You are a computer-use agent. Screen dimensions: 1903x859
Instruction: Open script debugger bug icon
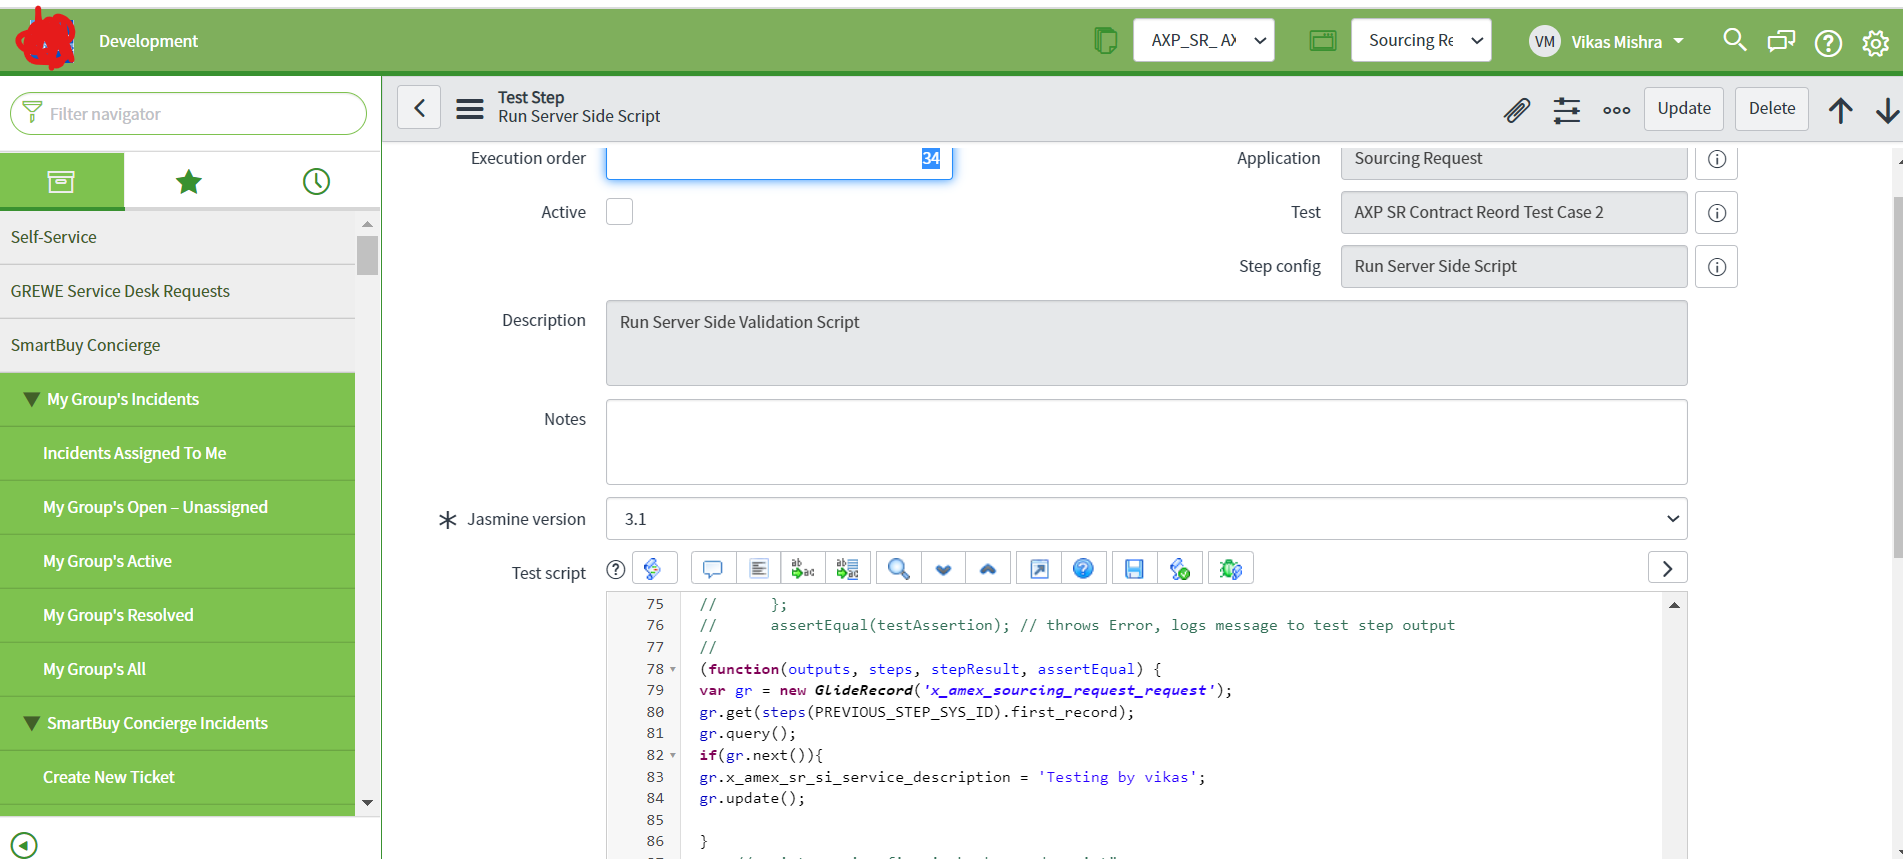click(1230, 568)
